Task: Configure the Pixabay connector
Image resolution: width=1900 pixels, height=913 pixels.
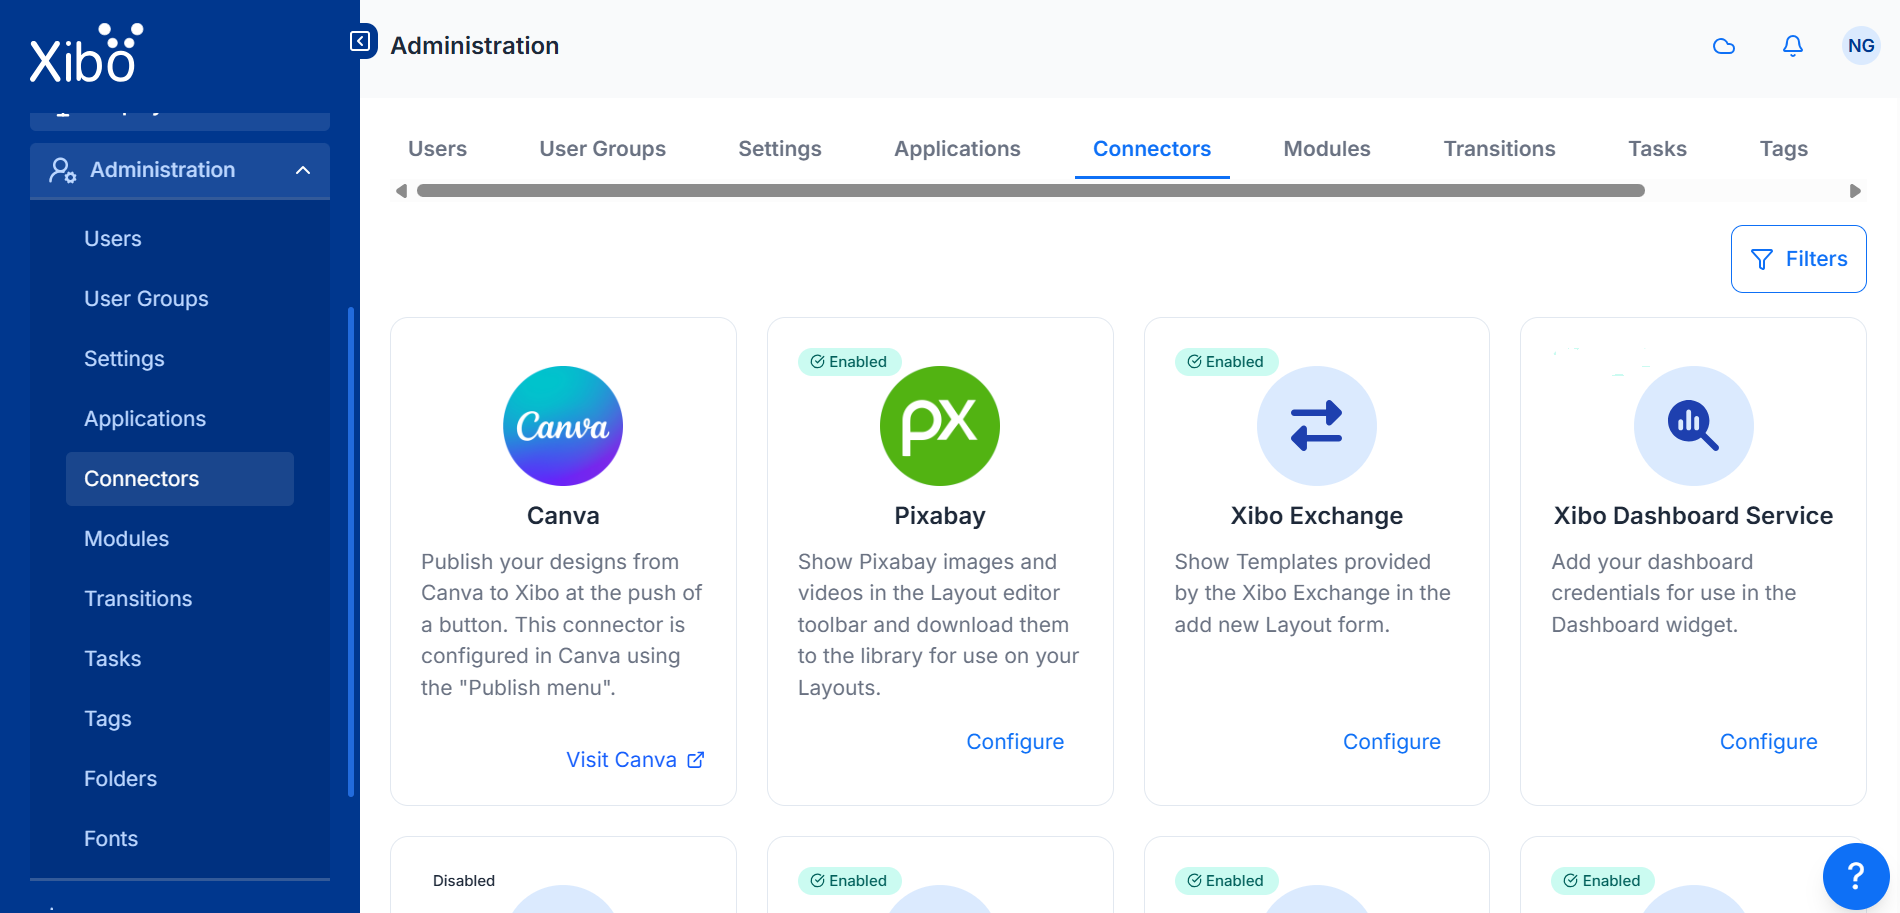Action: coord(1015,742)
